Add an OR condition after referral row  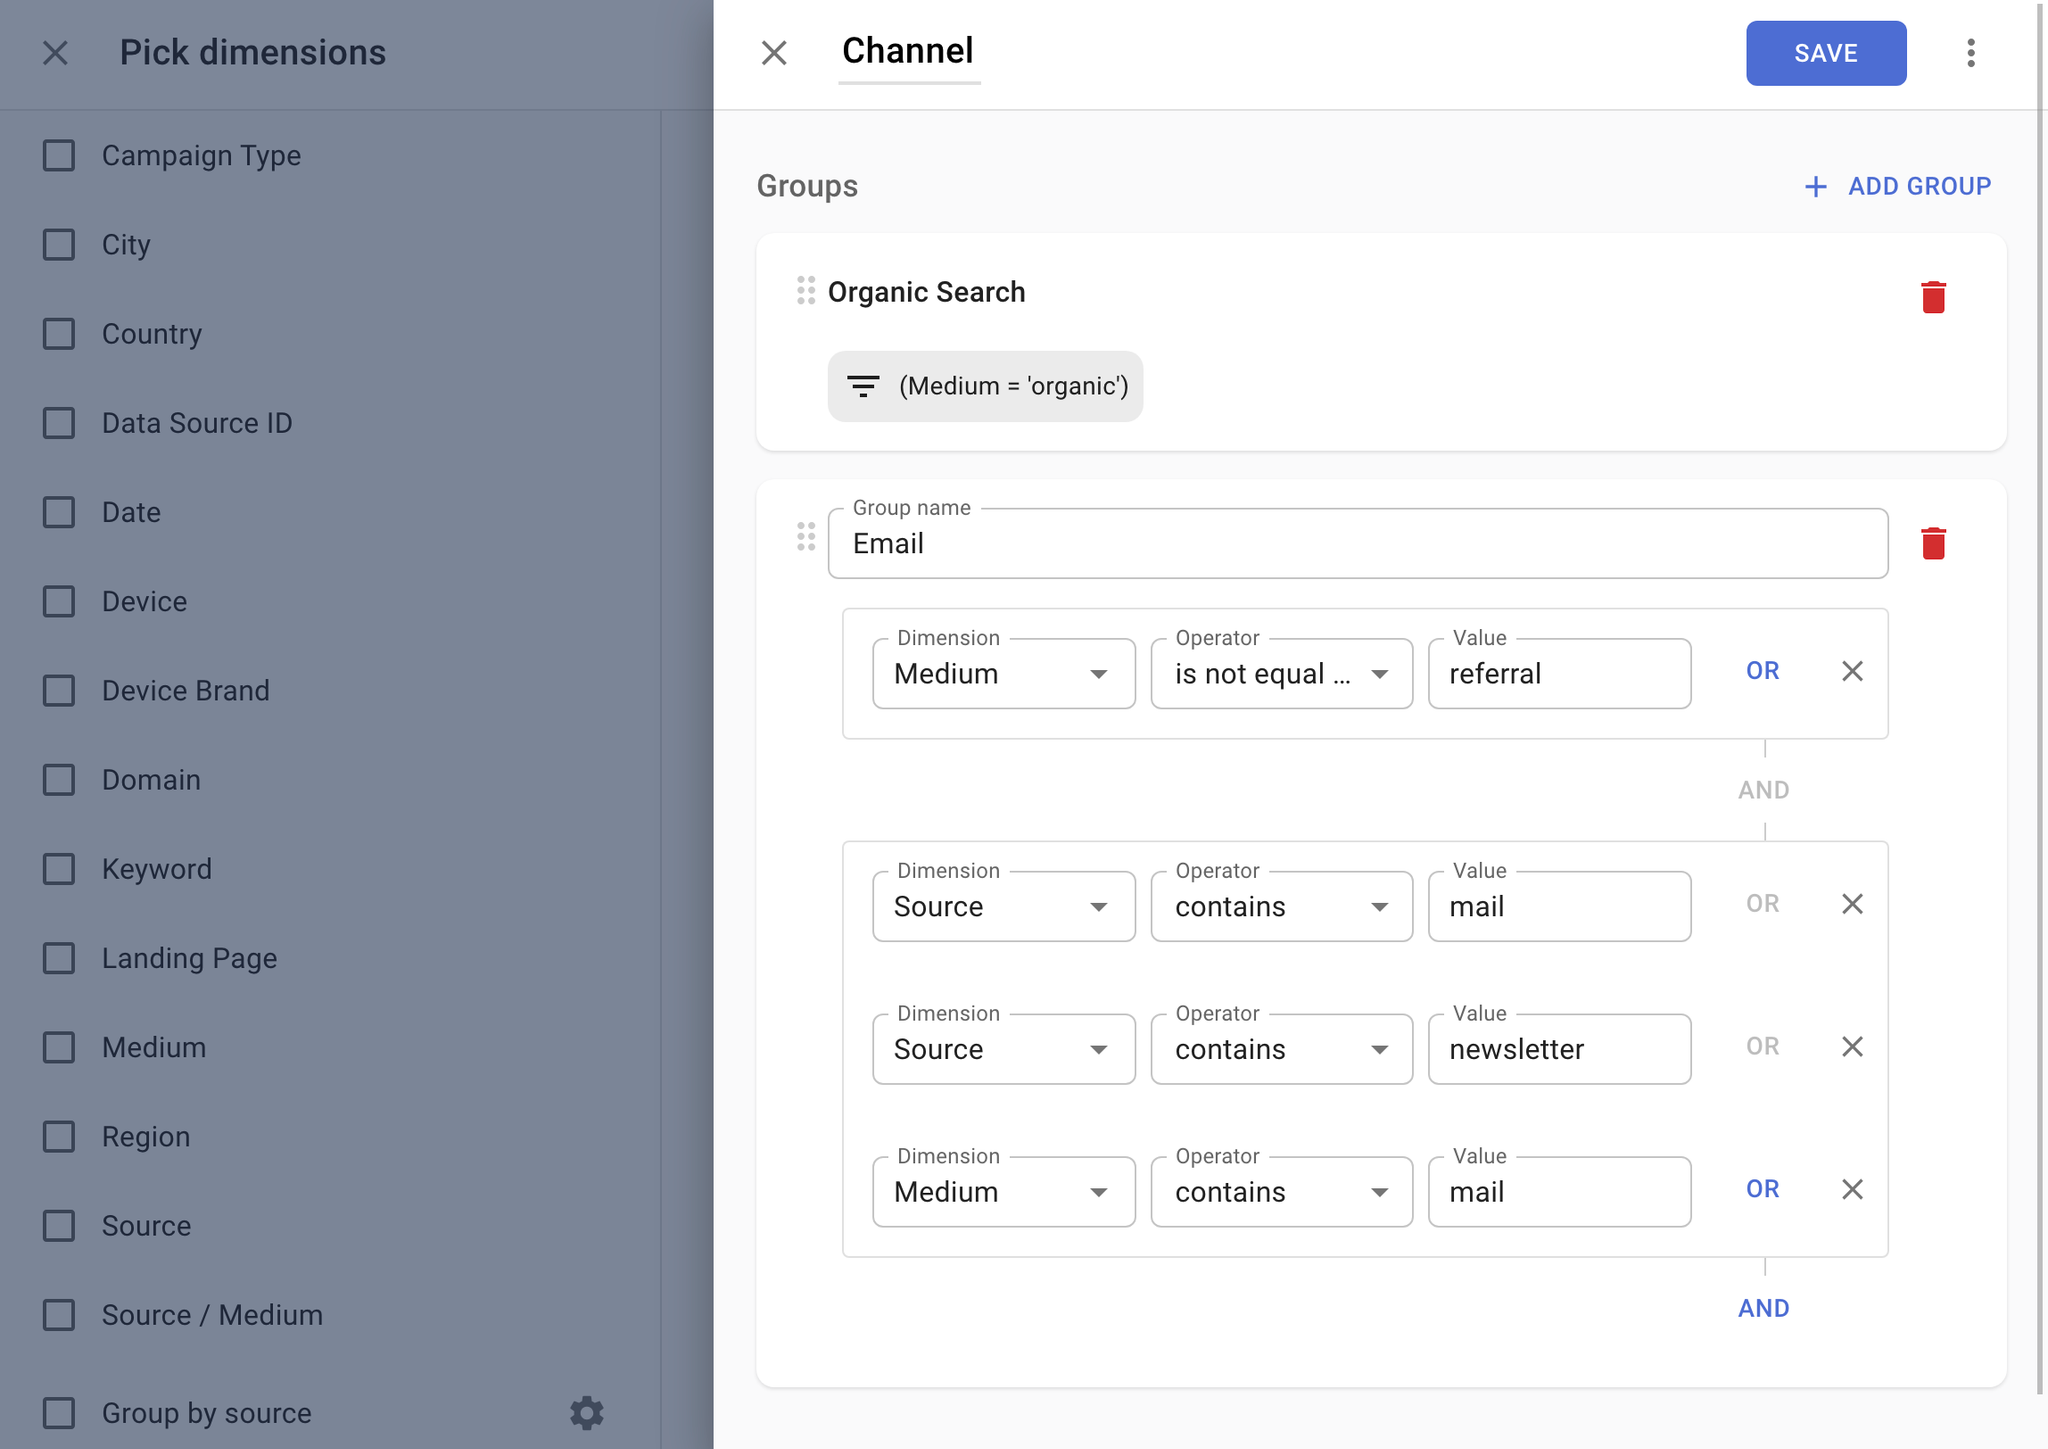(x=1762, y=671)
